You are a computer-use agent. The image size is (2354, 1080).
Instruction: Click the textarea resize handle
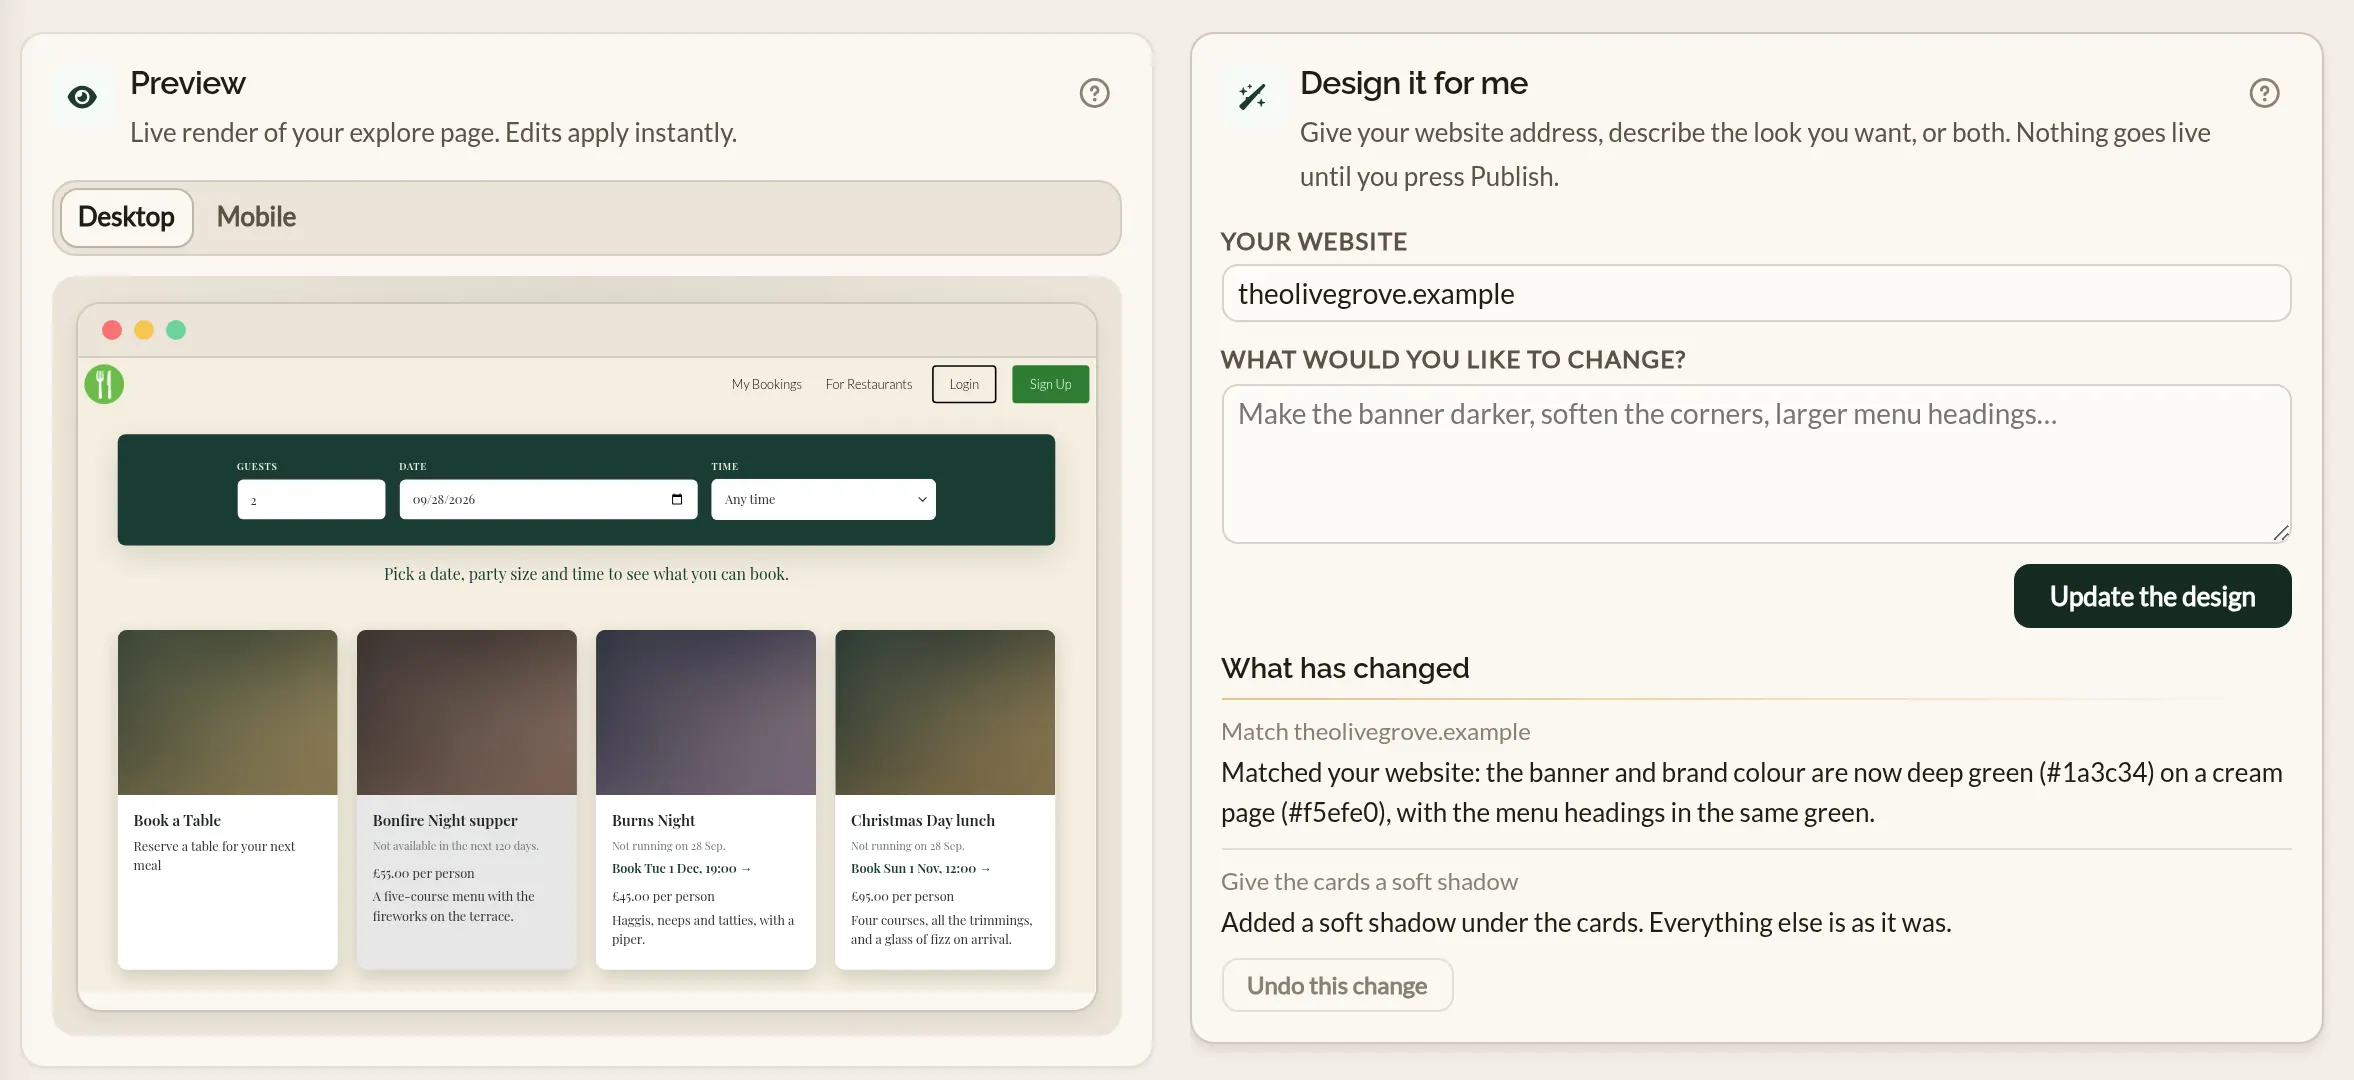(2280, 533)
